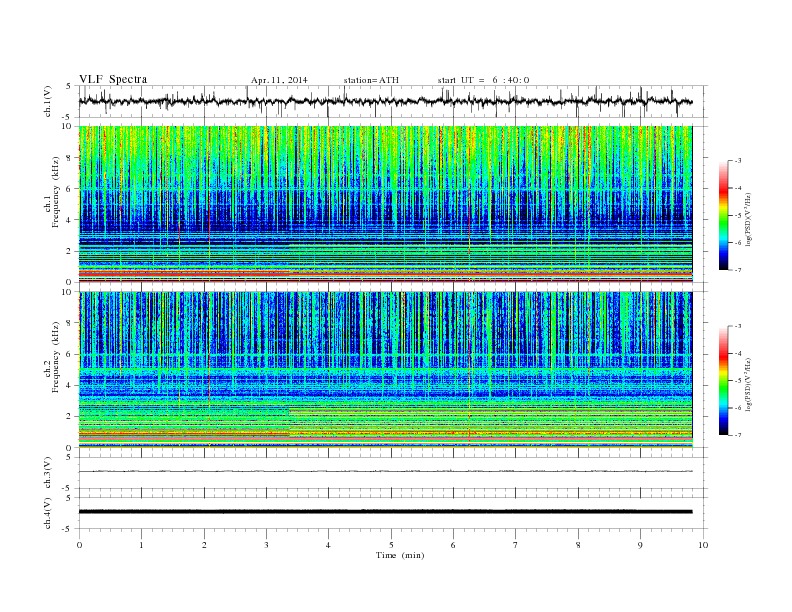
Task: Click the time-axis tick label "5"
Action: coord(391,545)
